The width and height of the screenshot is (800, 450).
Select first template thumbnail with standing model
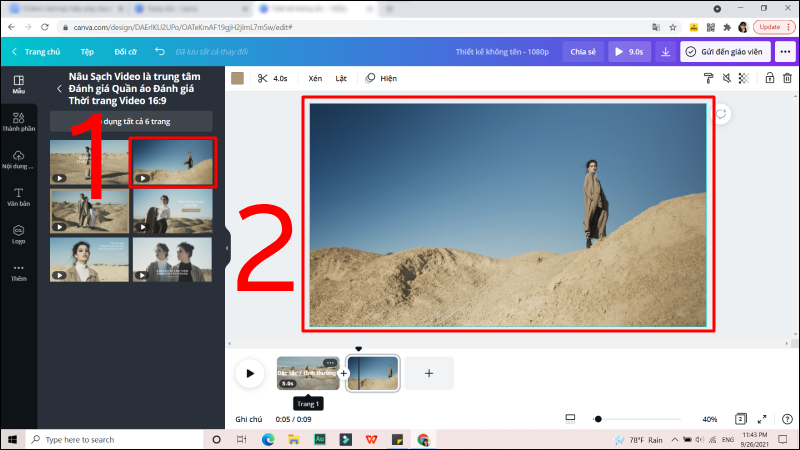pyautogui.click(x=89, y=162)
